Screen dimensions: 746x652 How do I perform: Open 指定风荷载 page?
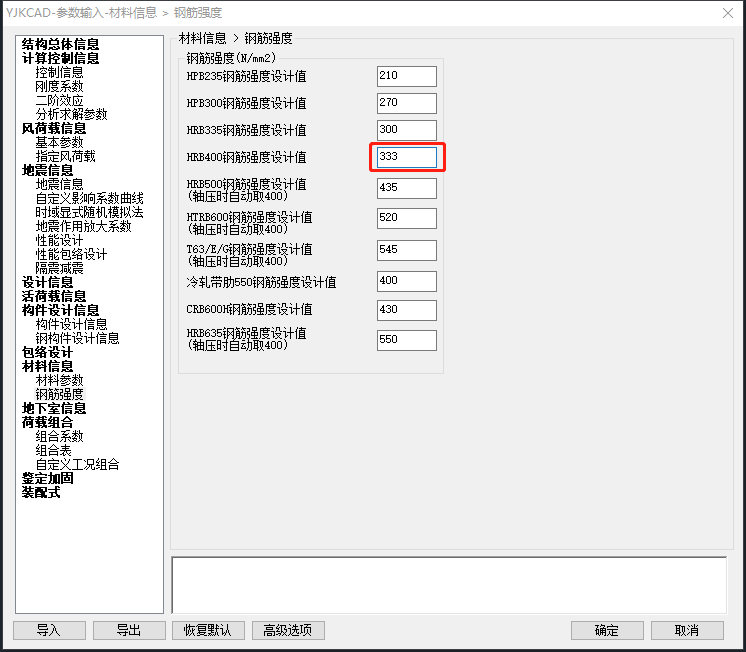(x=66, y=156)
